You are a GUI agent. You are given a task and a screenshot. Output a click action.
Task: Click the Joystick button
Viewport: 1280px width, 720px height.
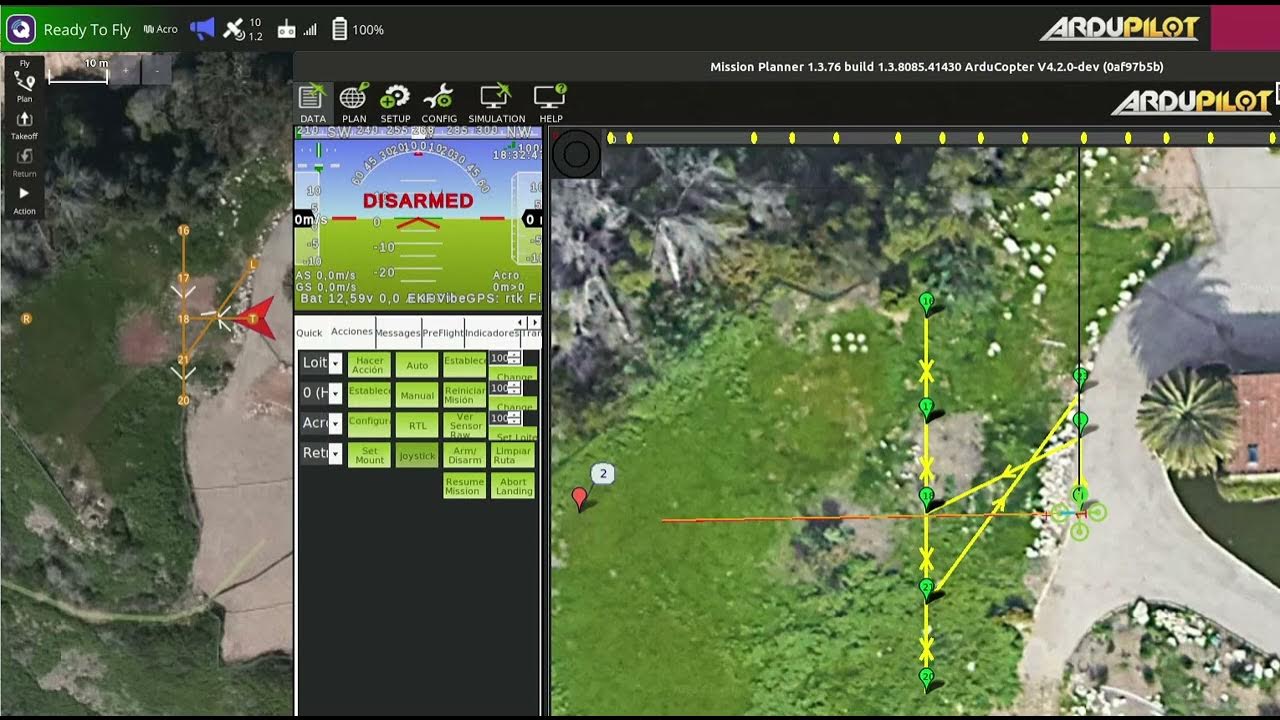(x=417, y=455)
